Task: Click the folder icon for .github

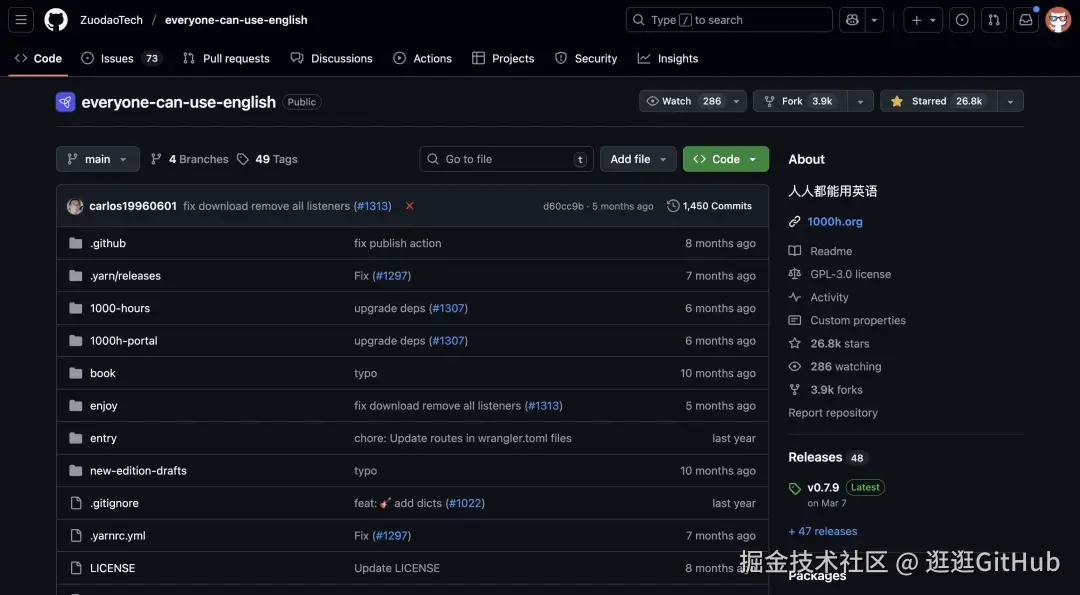Action: click(76, 243)
